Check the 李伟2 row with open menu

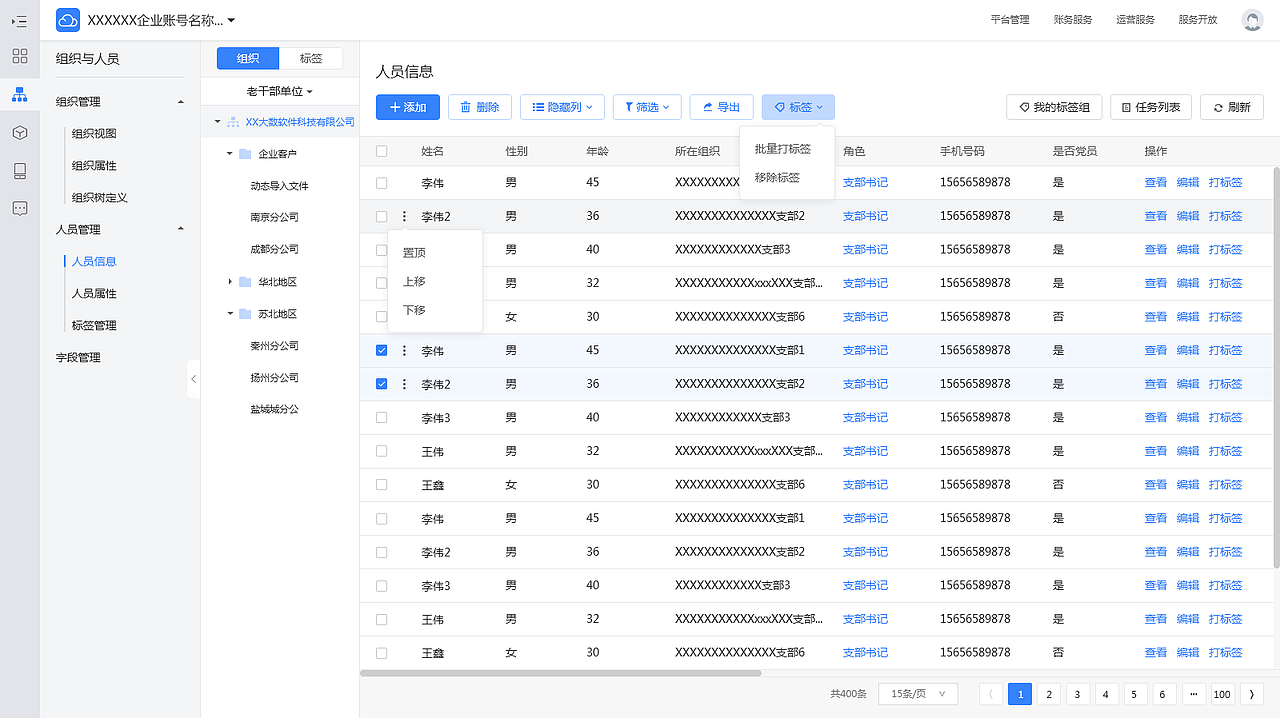pos(381,216)
